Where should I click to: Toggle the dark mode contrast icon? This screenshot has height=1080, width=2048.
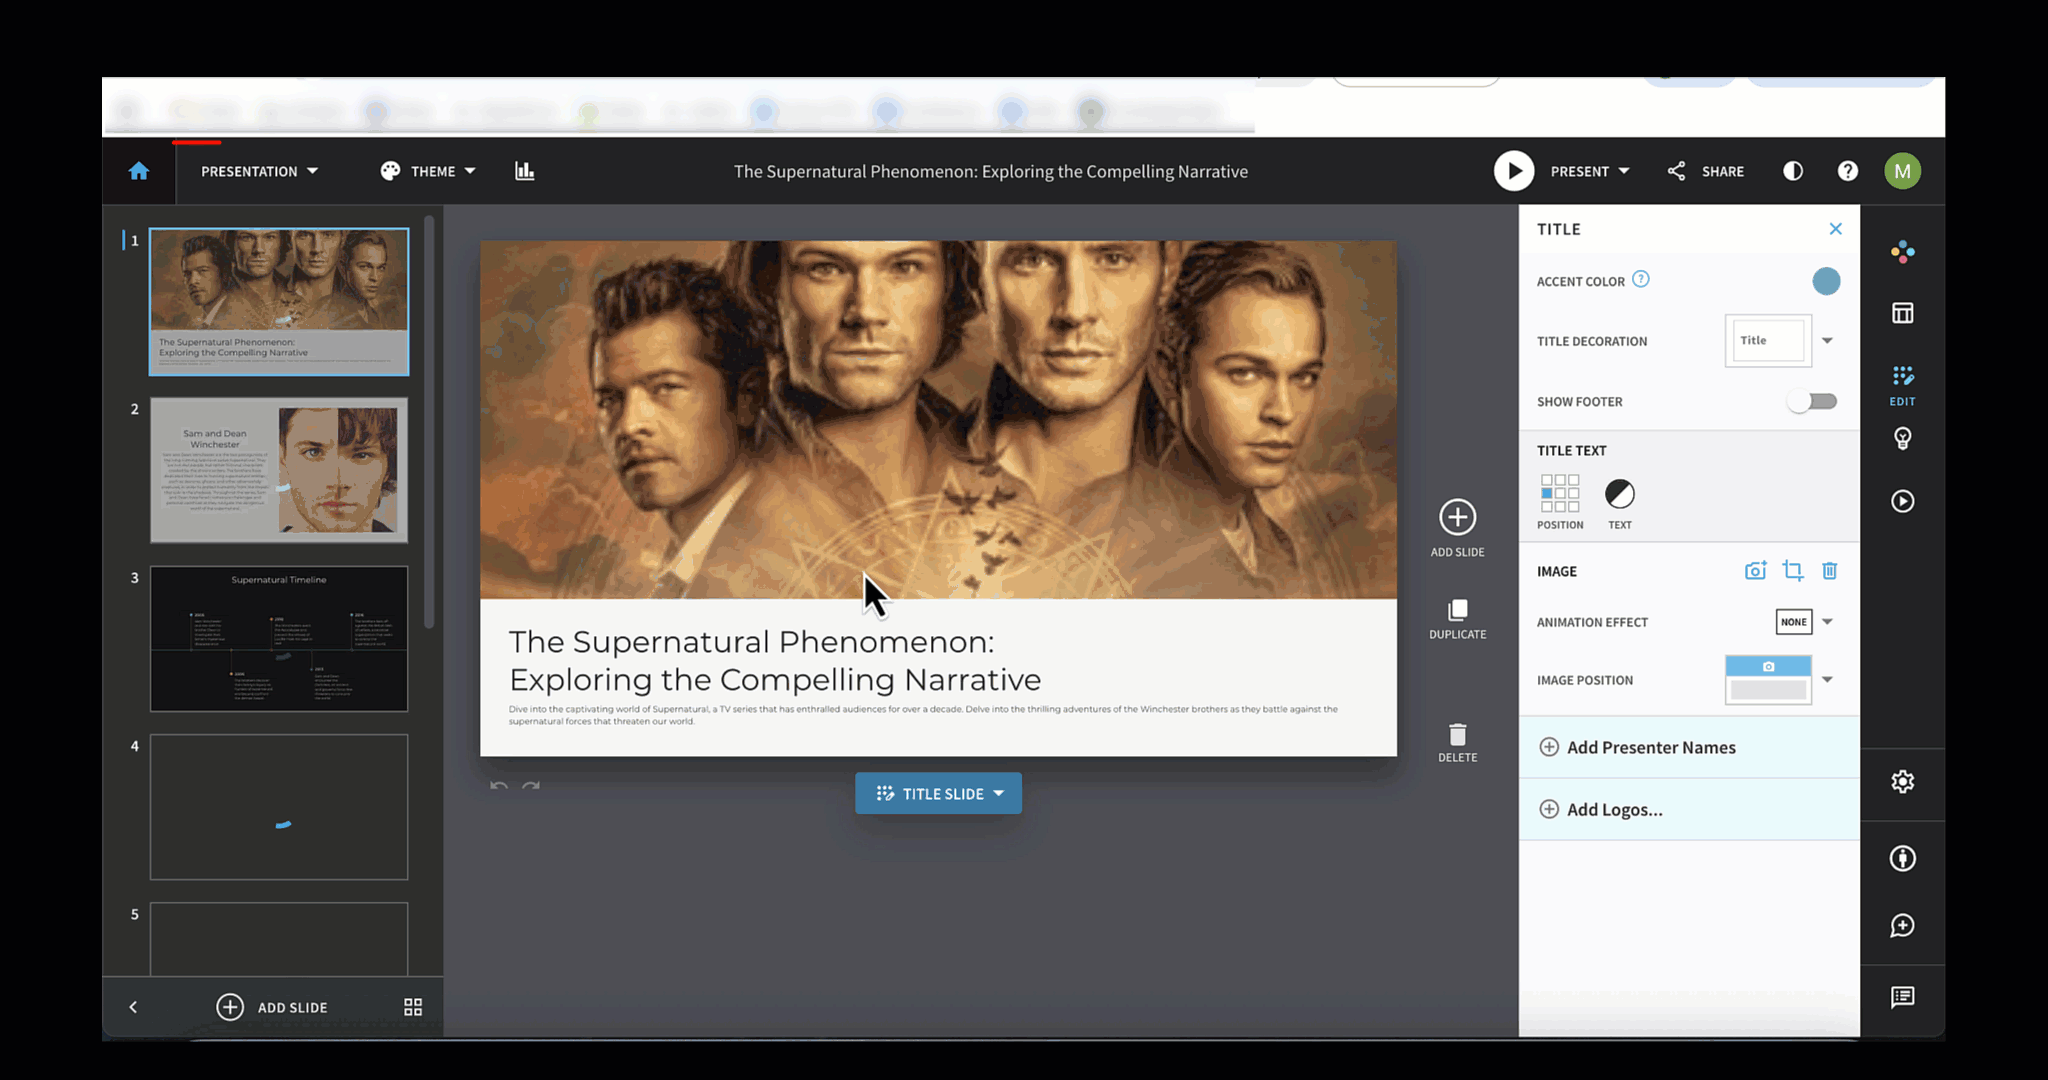click(x=1793, y=171)
